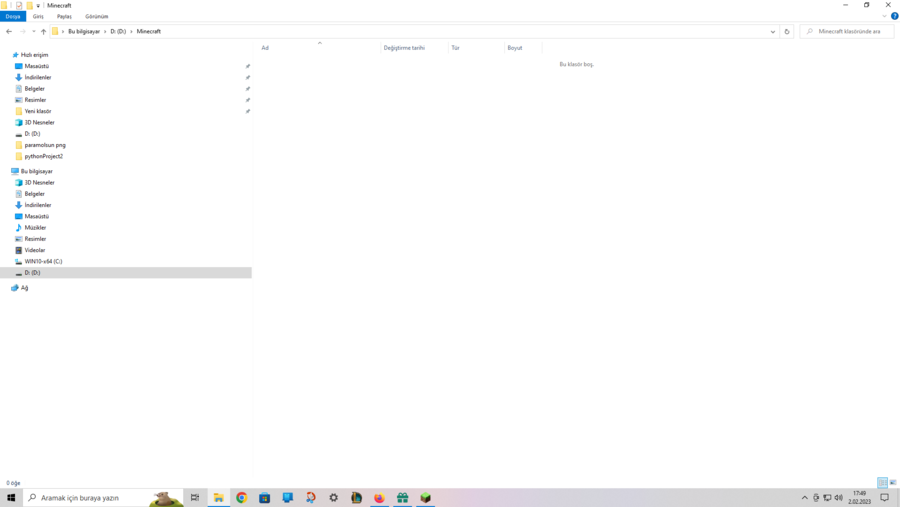Launch Google Chrome from taskbar
The width and height of the screenshot is (900, 507).
[x=242, y=498]
